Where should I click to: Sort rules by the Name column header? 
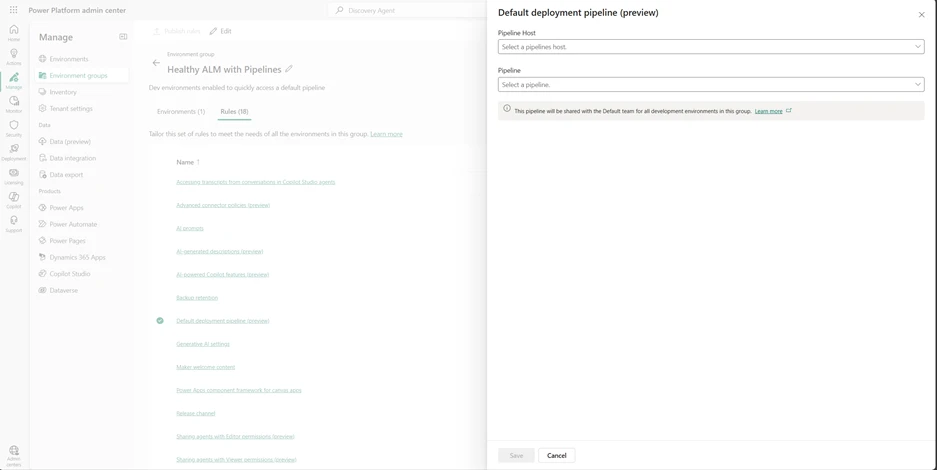[185, 162]
